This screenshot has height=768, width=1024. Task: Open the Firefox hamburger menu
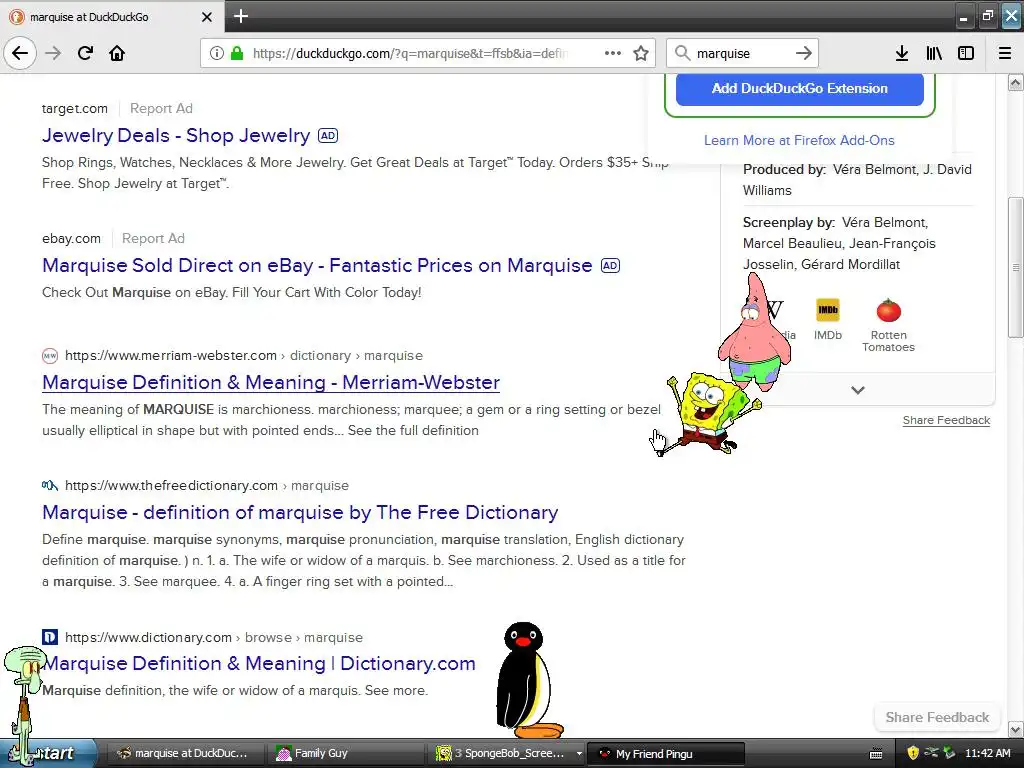click(1004, 53)
